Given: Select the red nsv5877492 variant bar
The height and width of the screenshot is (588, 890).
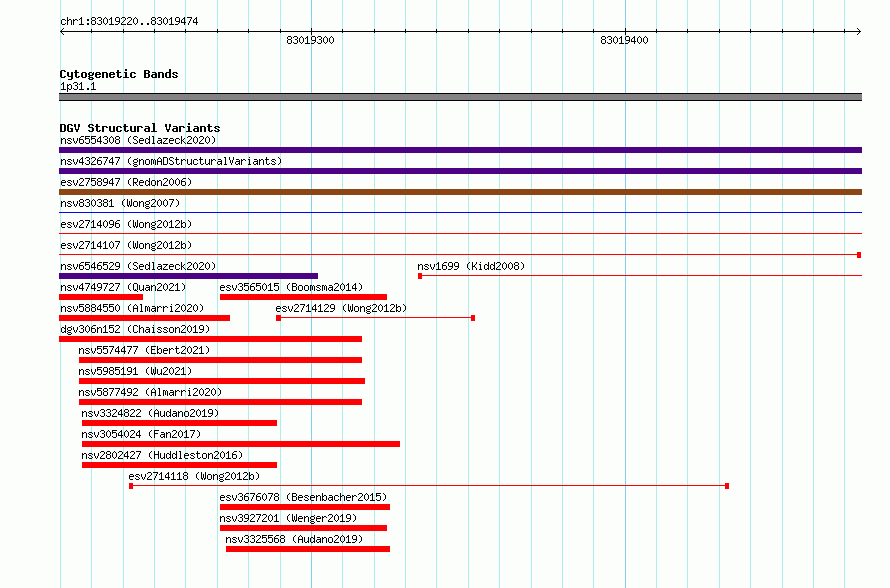Looking at the screenshot, I should coord(220,402).
